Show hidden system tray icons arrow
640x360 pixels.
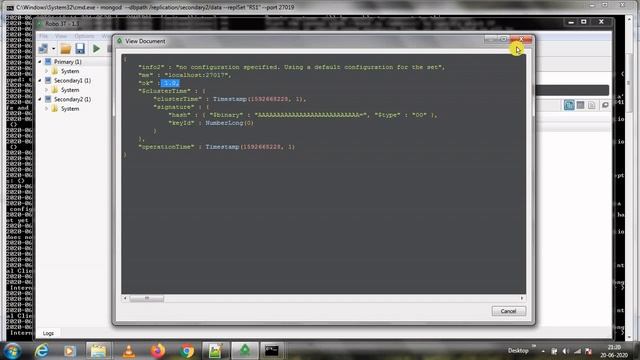[x=543, y=351]
